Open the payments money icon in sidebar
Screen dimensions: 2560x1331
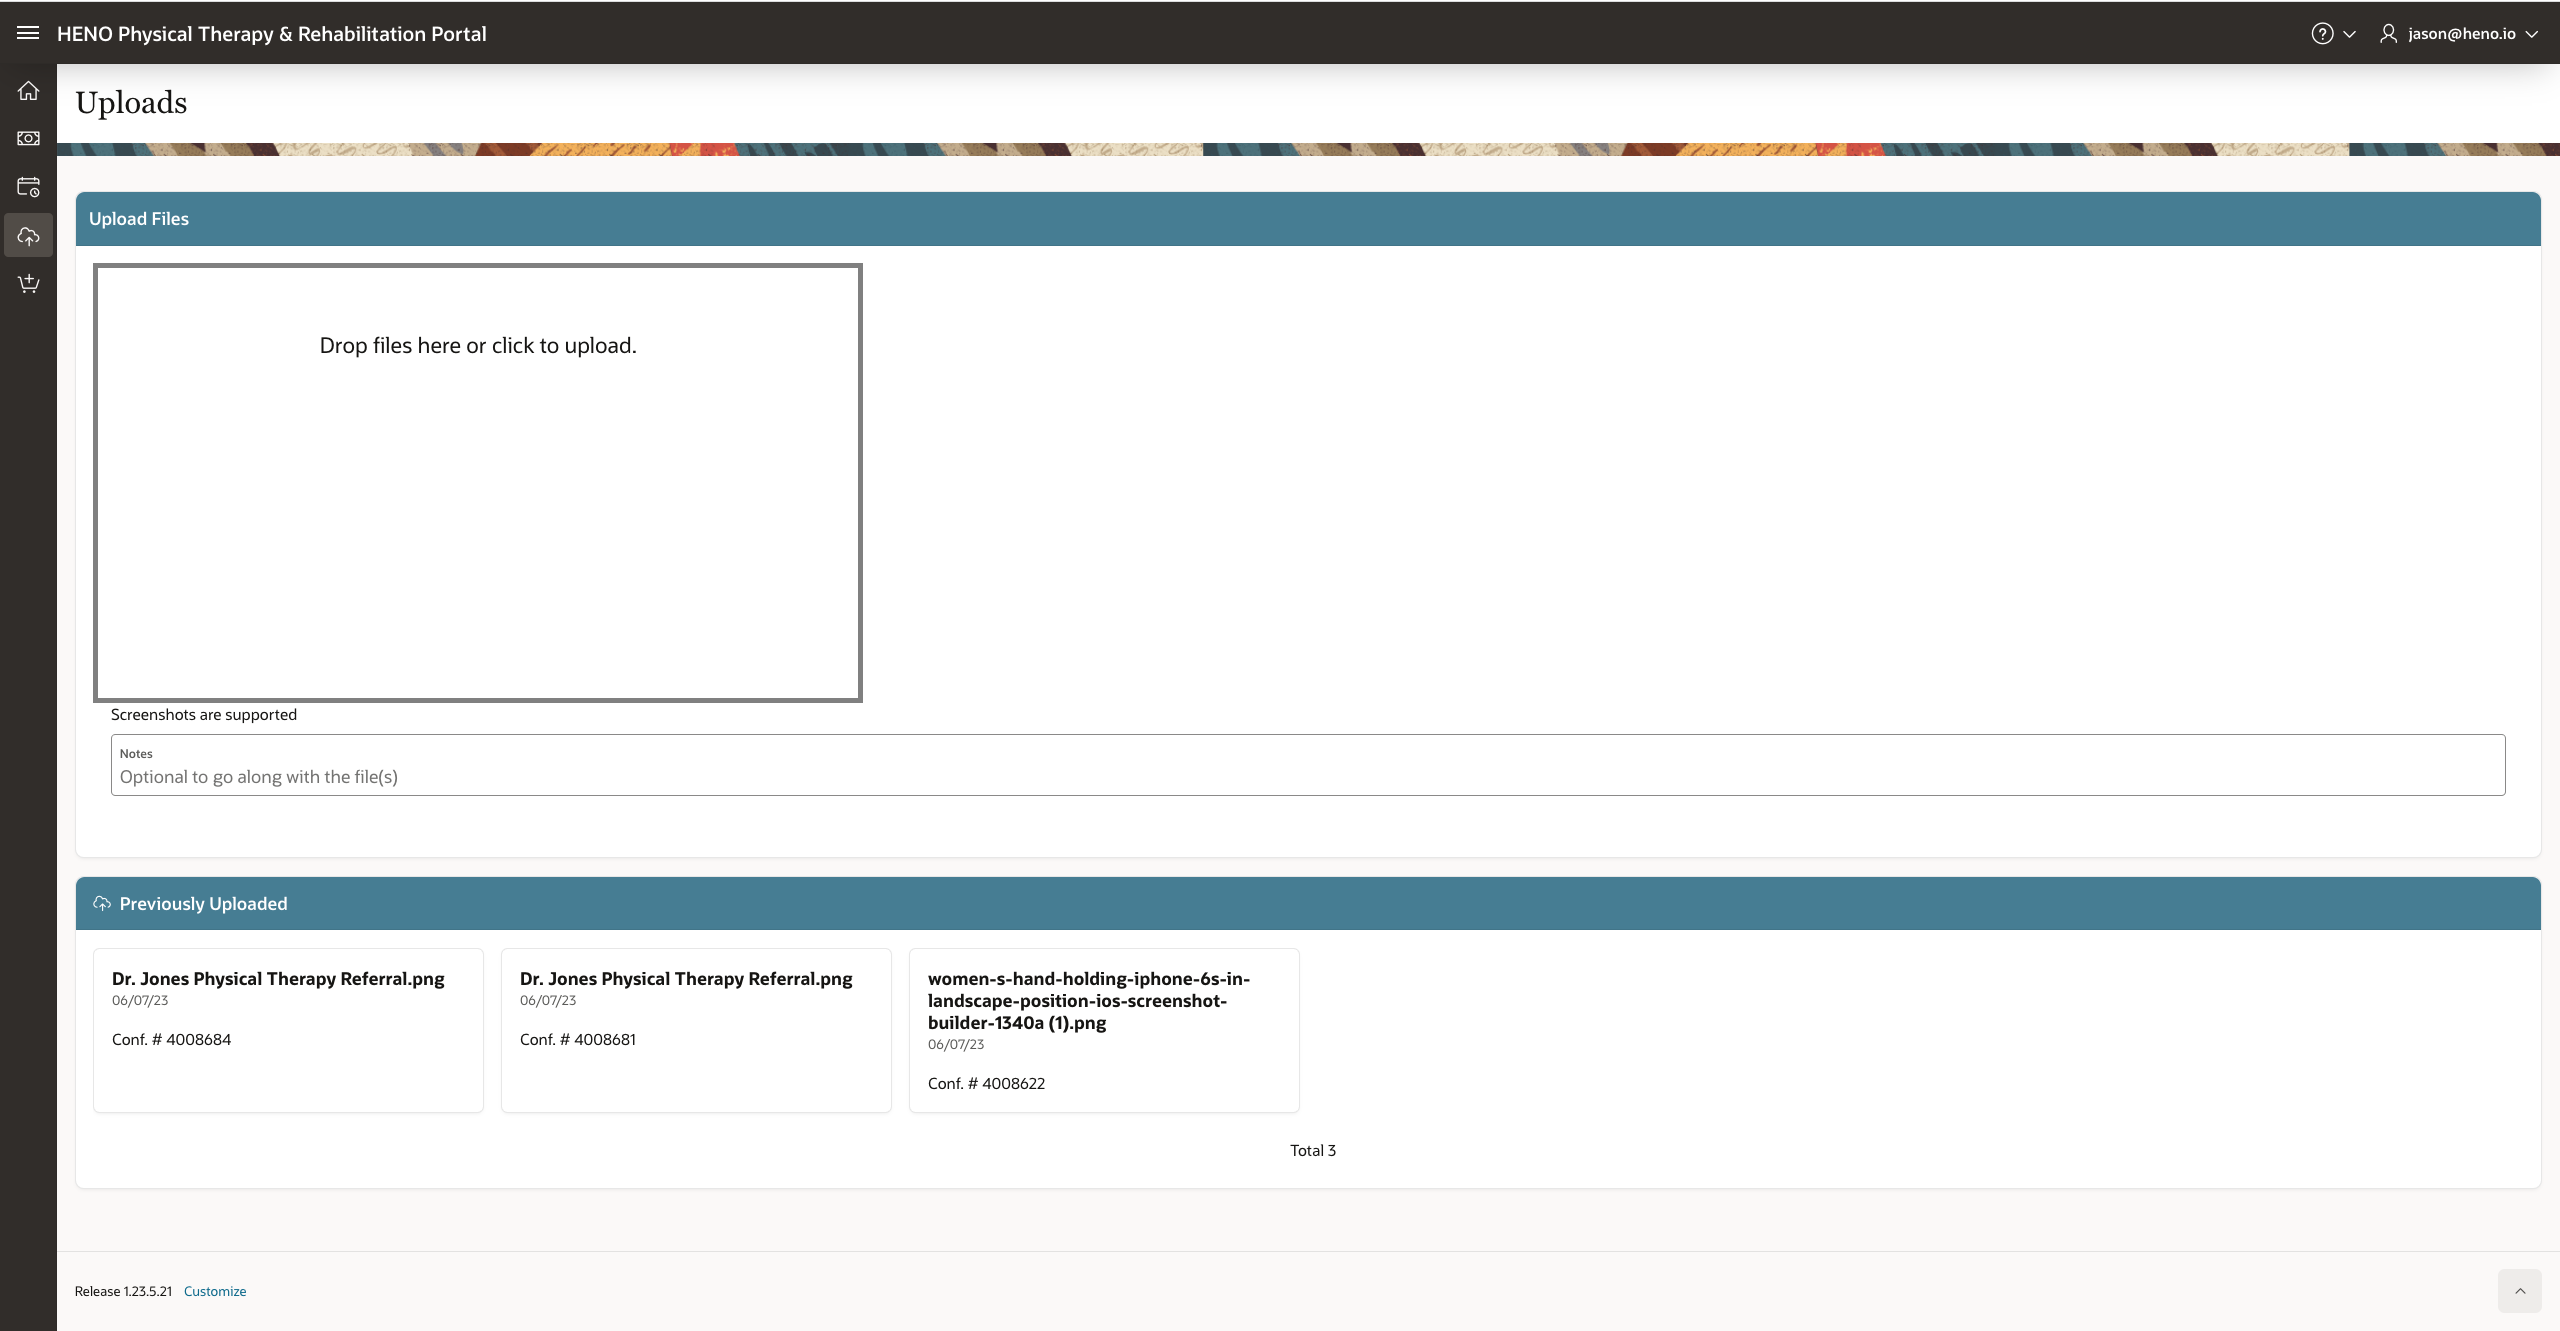[28, 138]
